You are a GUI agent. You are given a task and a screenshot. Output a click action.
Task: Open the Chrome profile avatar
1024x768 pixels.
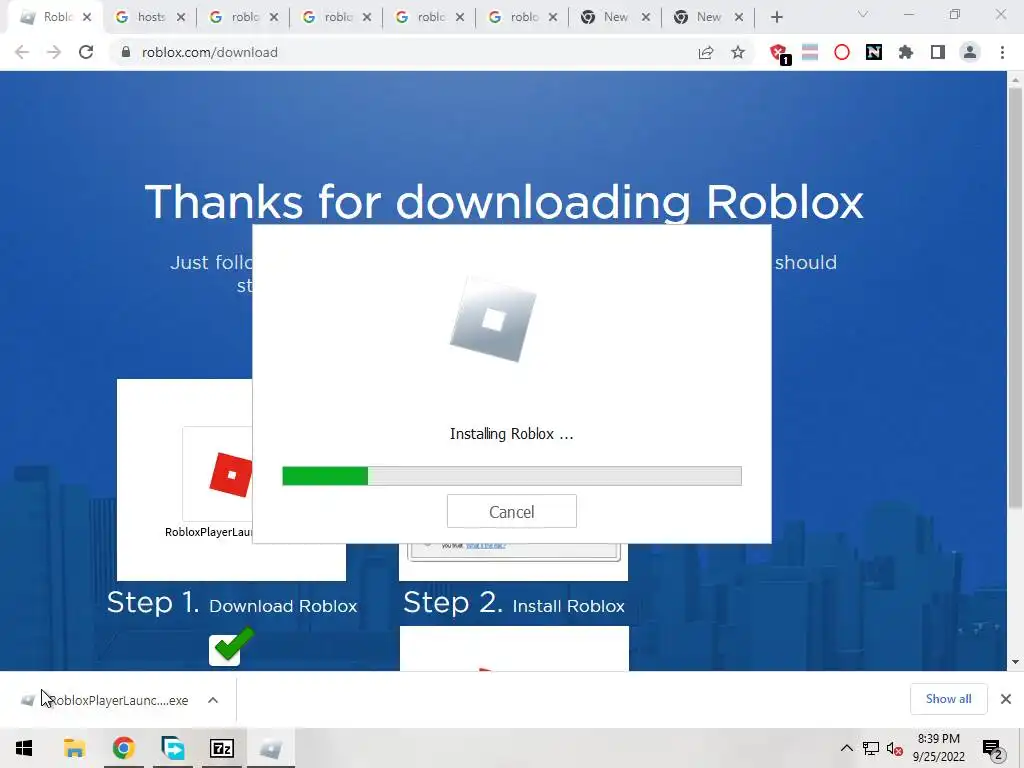tap(970, 52)
